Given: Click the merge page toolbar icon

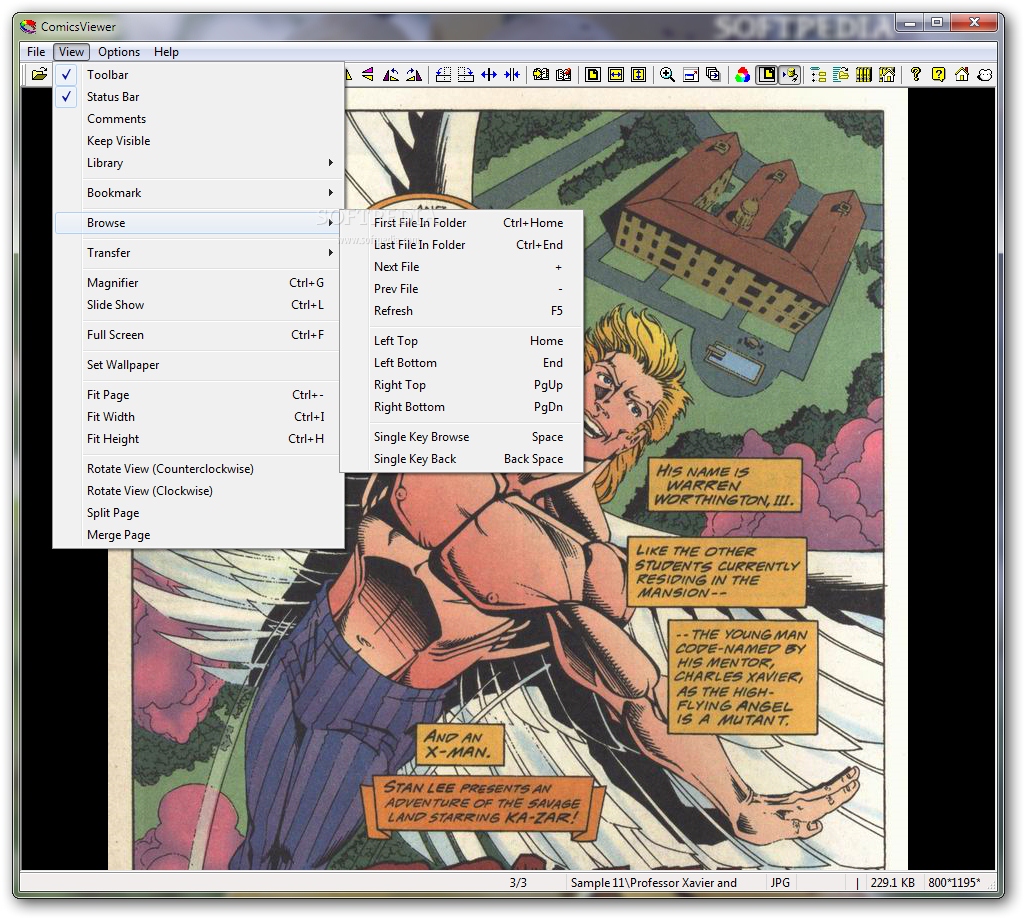Looking at the screenshot, I should coord(465,75).
